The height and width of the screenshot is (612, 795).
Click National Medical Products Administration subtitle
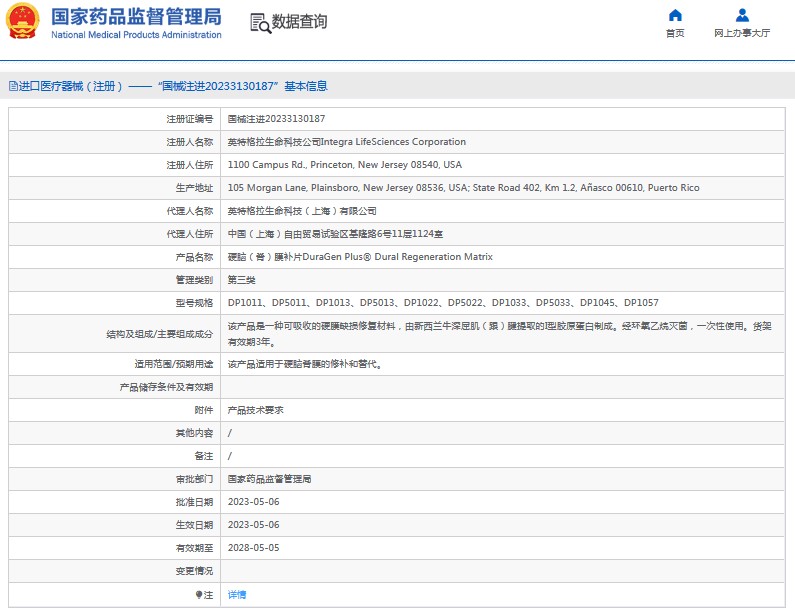(136, 34)
